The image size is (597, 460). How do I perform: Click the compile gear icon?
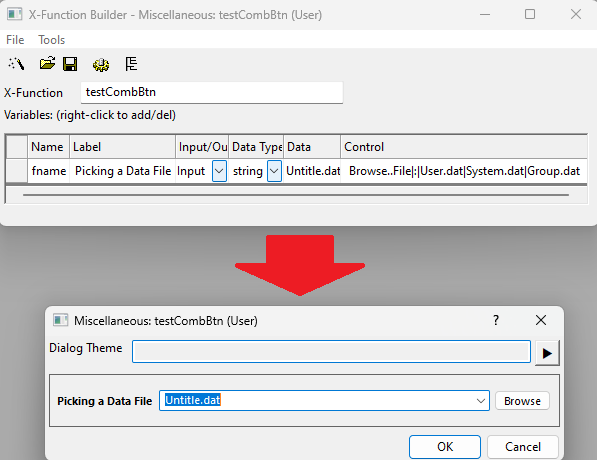click(101, 64)
